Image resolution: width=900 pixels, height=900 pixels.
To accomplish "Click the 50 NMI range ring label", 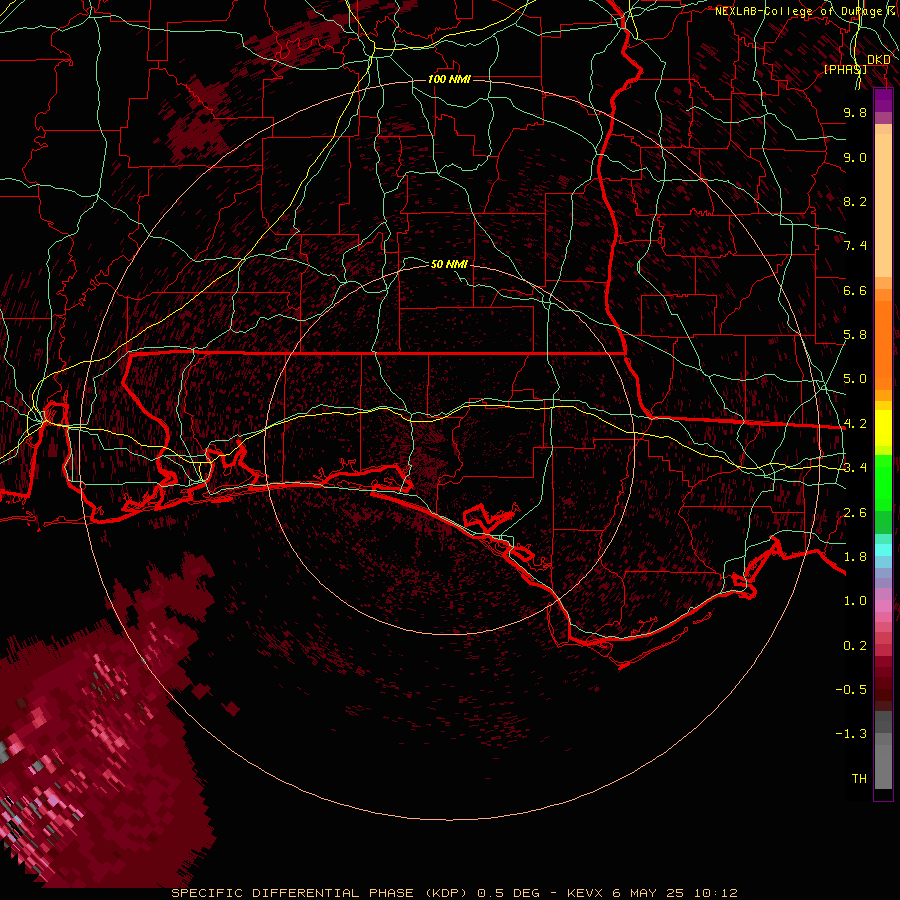I will (449, 264).
